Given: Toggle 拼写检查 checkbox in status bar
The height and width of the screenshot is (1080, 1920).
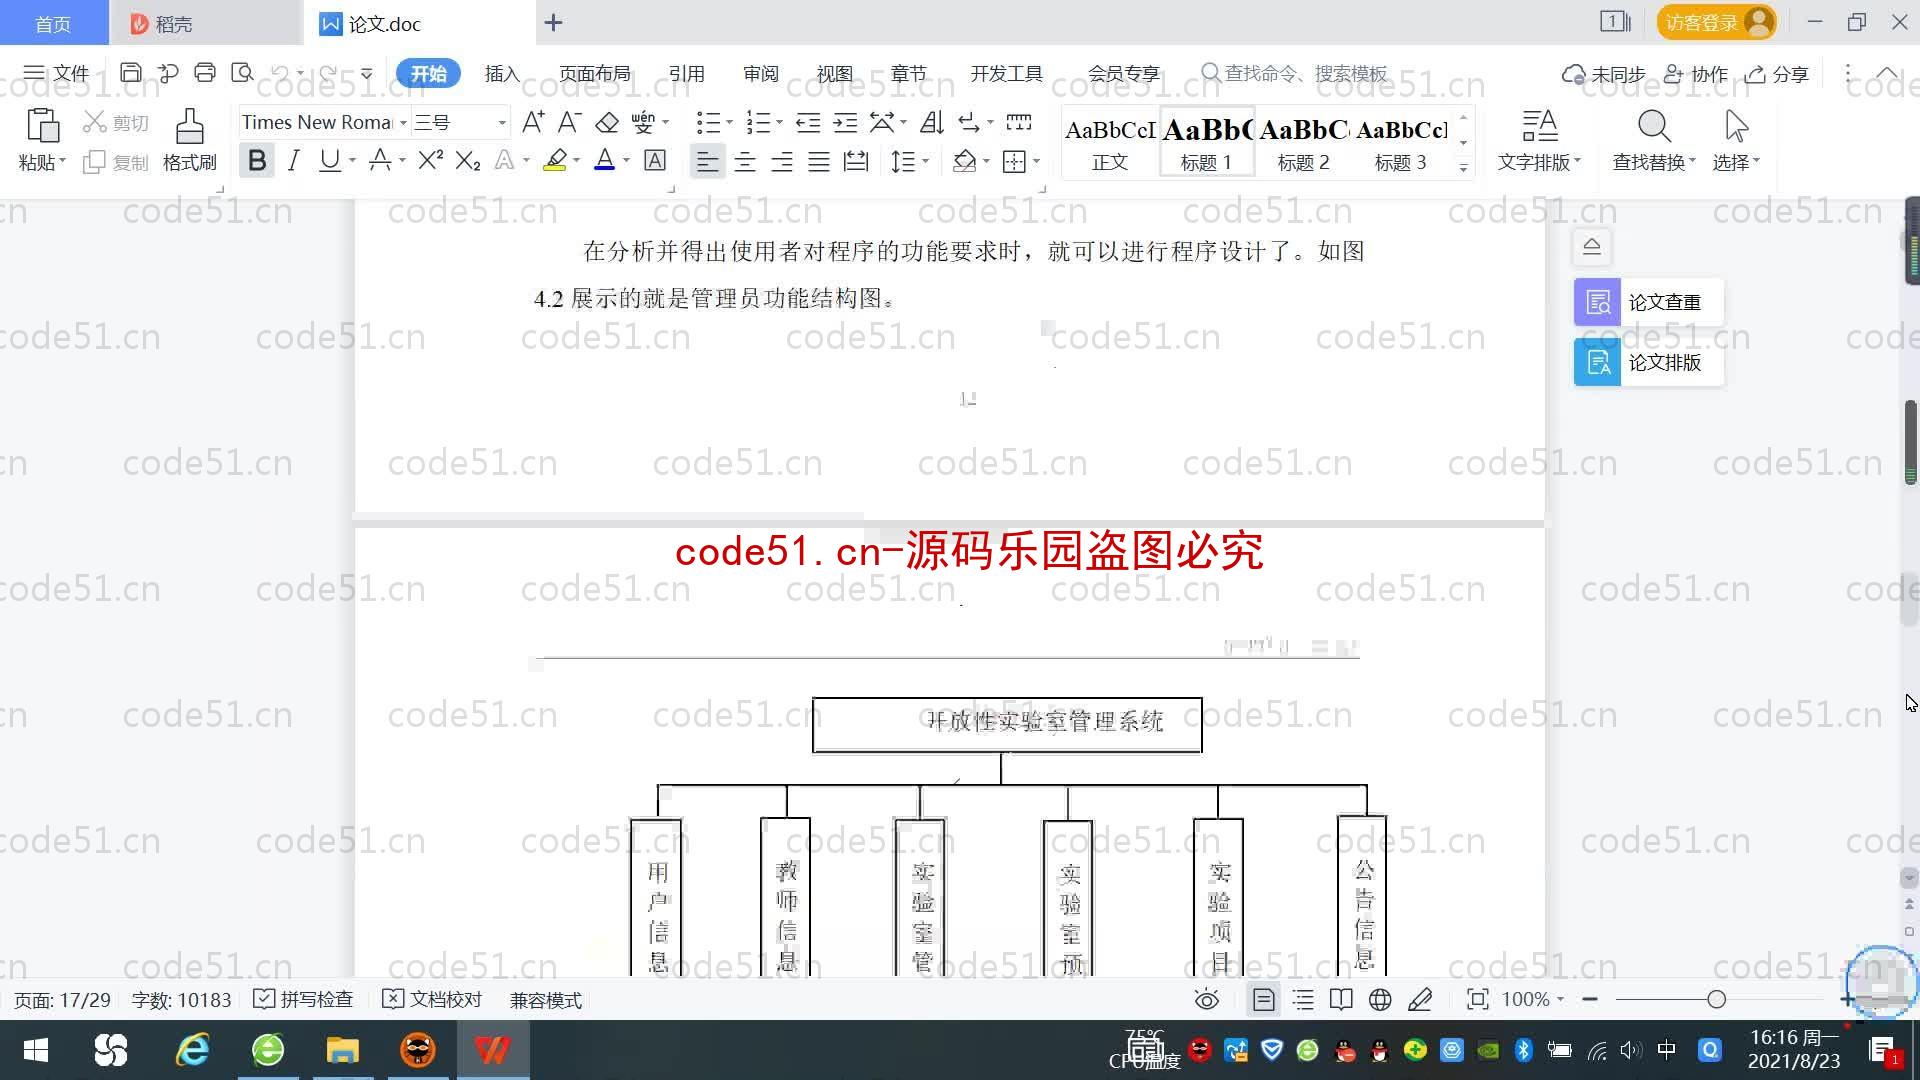Looking at the screenshot, I should [264, 1000].
